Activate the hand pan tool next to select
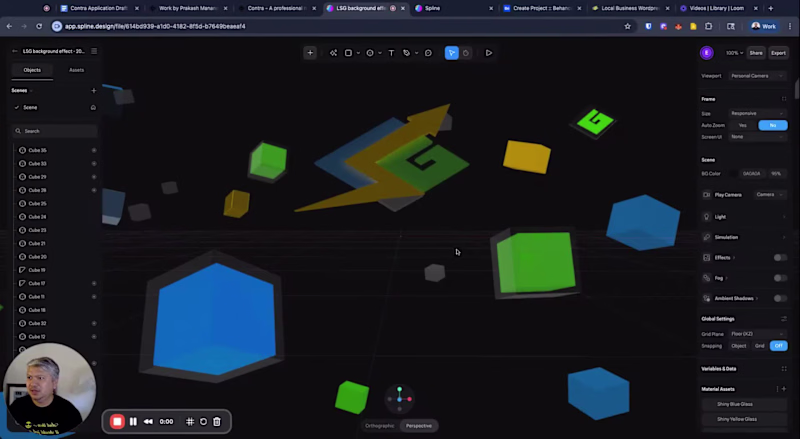800x439 pixels. [466, 53]
